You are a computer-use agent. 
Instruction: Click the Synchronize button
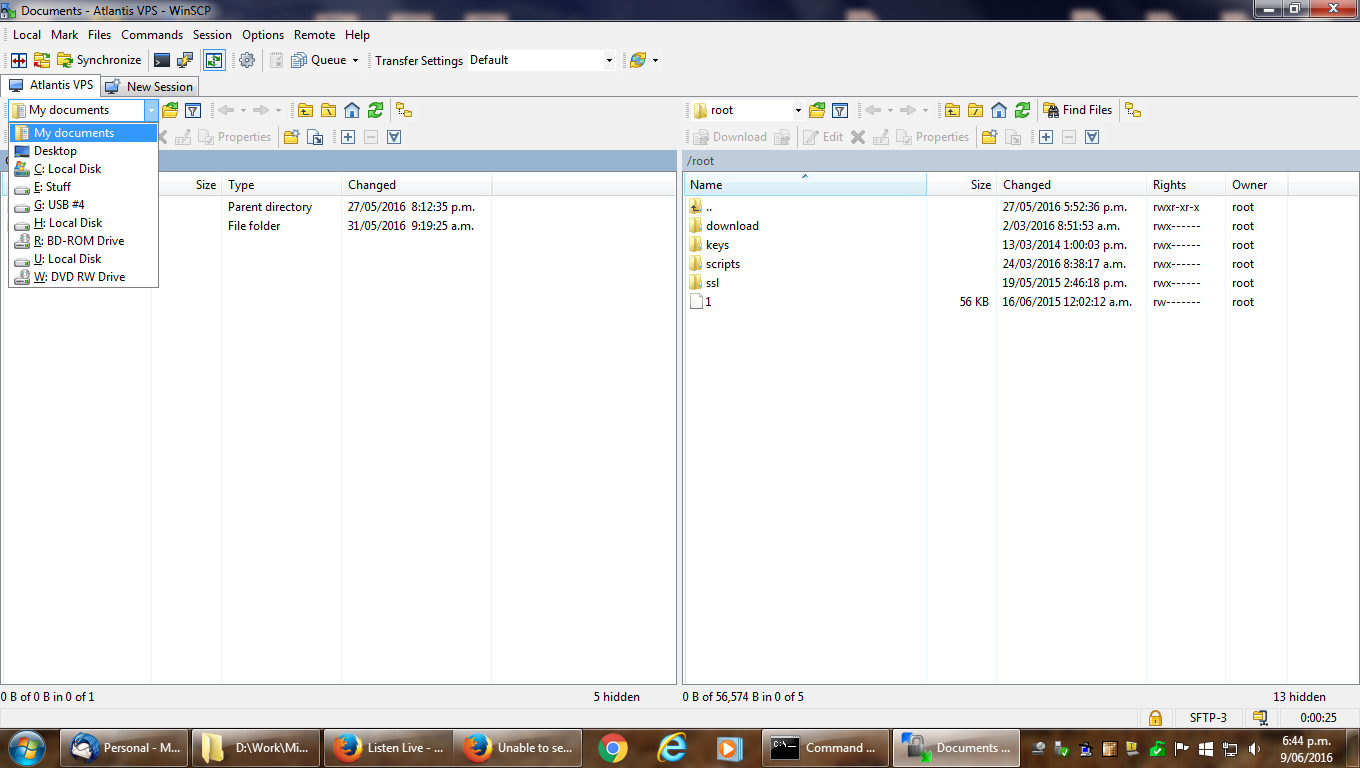click(98, 60)
